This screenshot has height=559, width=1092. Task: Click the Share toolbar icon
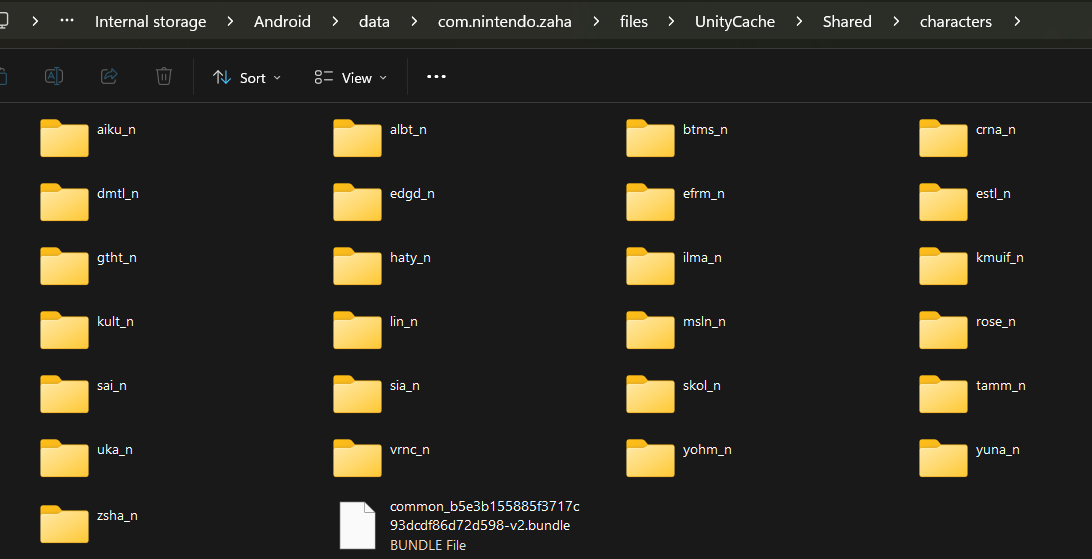(109, 77)
